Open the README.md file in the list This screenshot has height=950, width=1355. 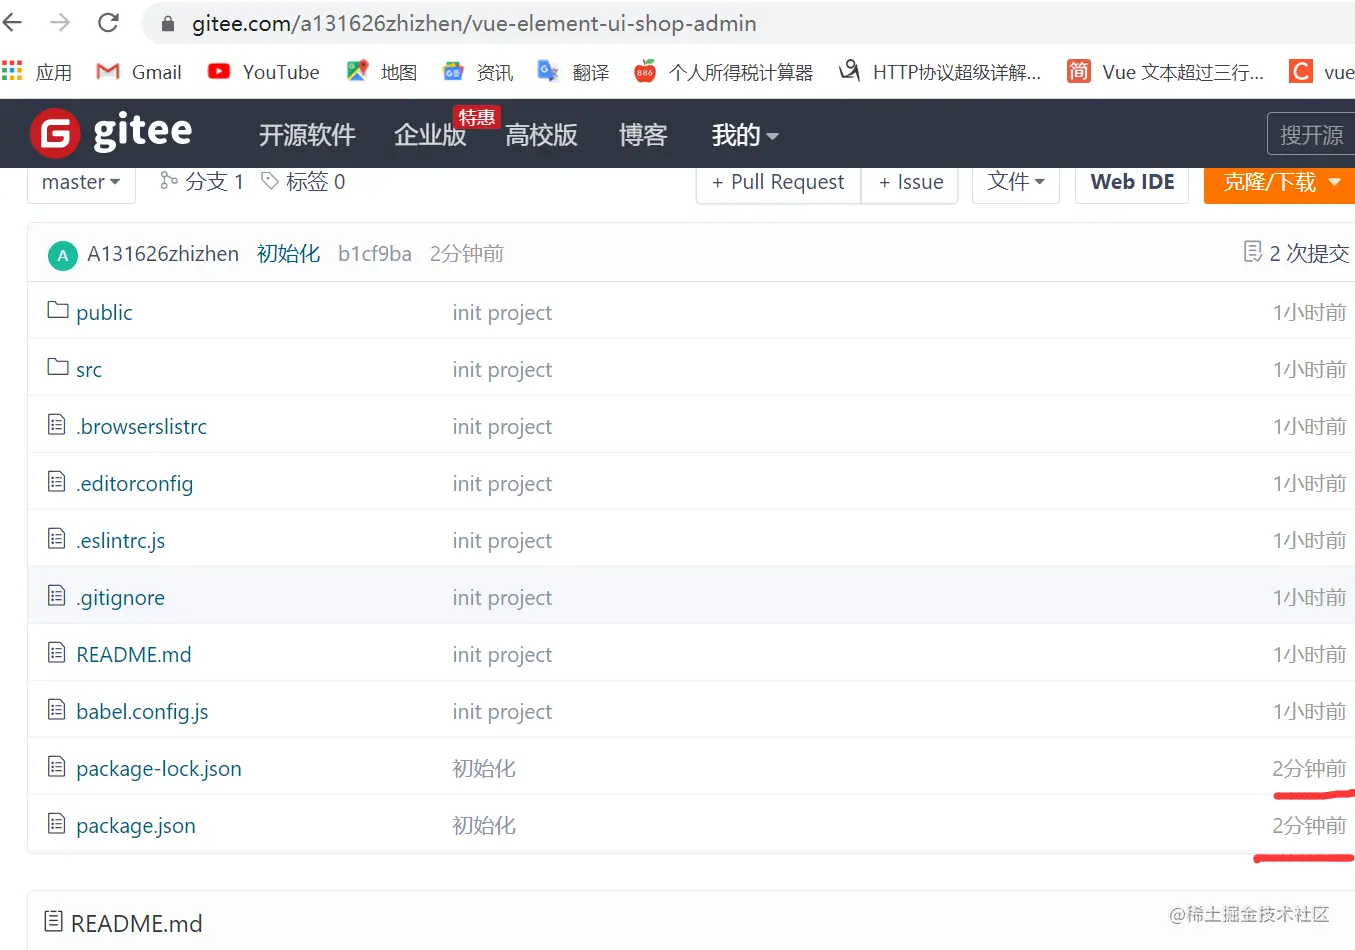tap(134, 654)
